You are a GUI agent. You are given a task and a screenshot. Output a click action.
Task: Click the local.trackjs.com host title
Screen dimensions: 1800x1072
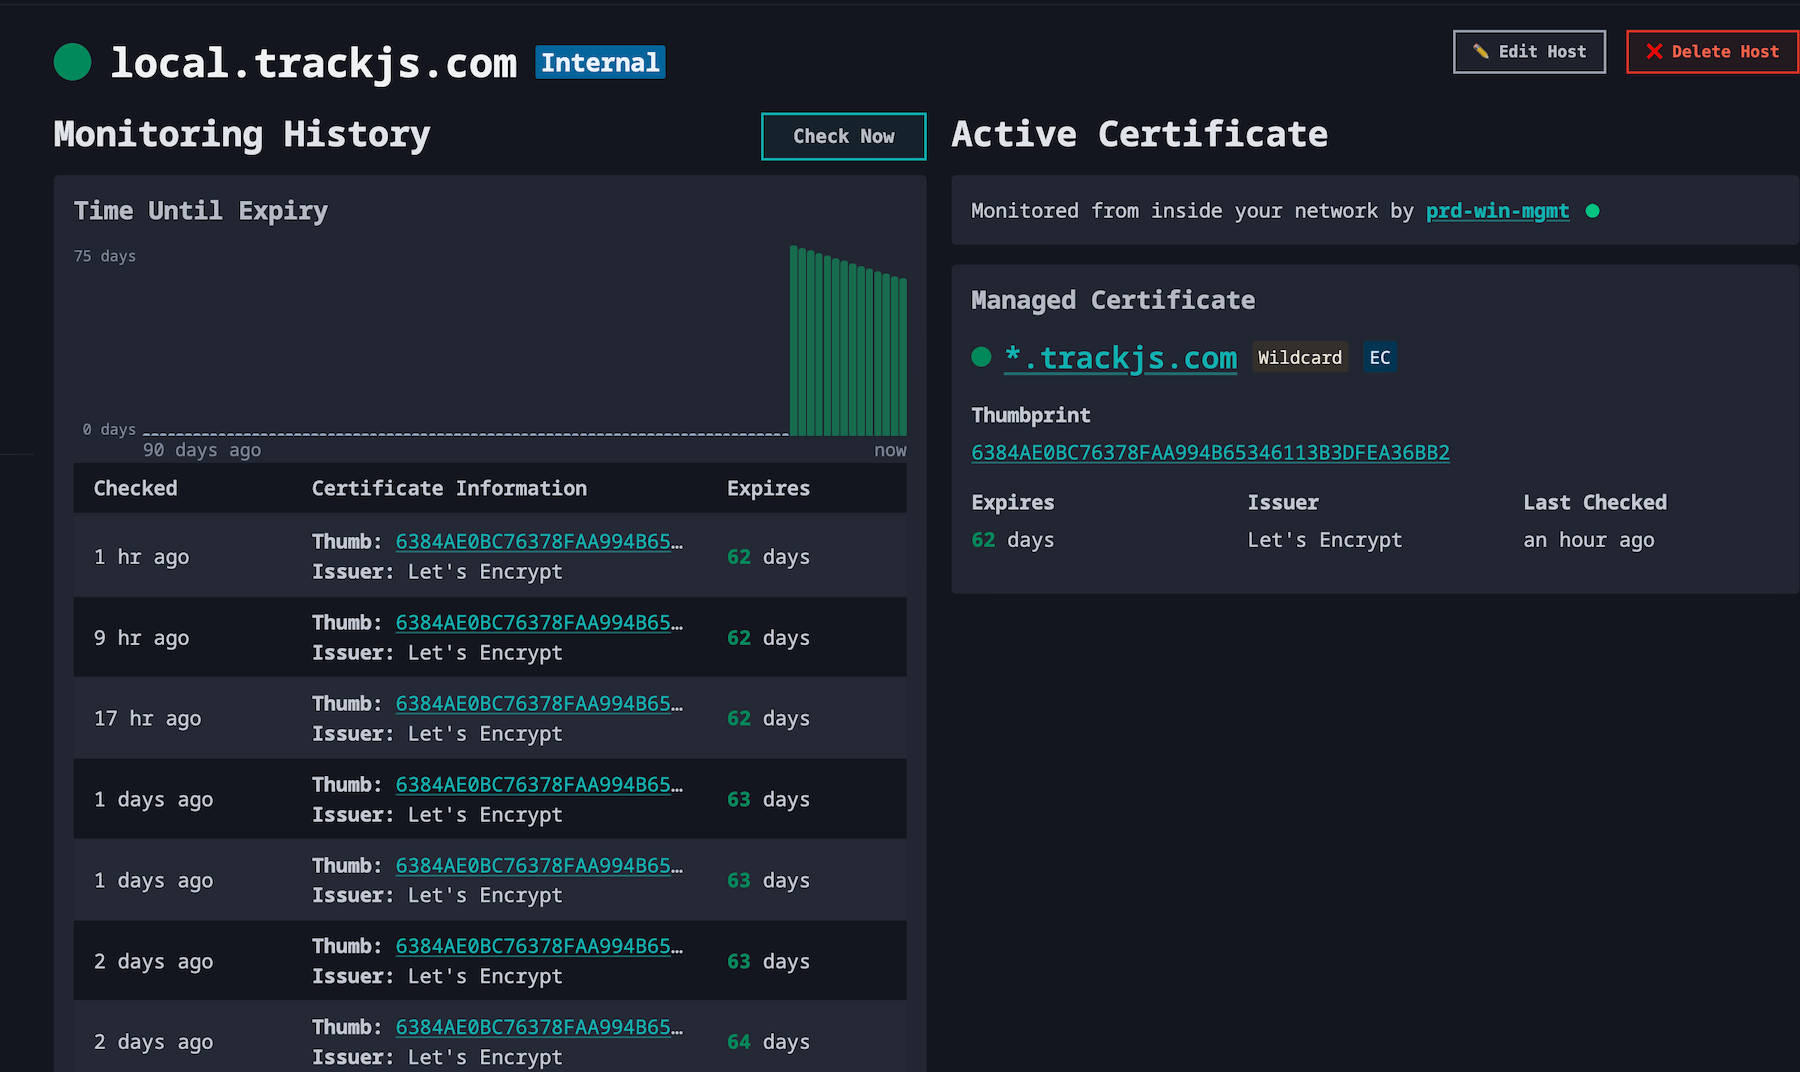click(x=314, y=63)
